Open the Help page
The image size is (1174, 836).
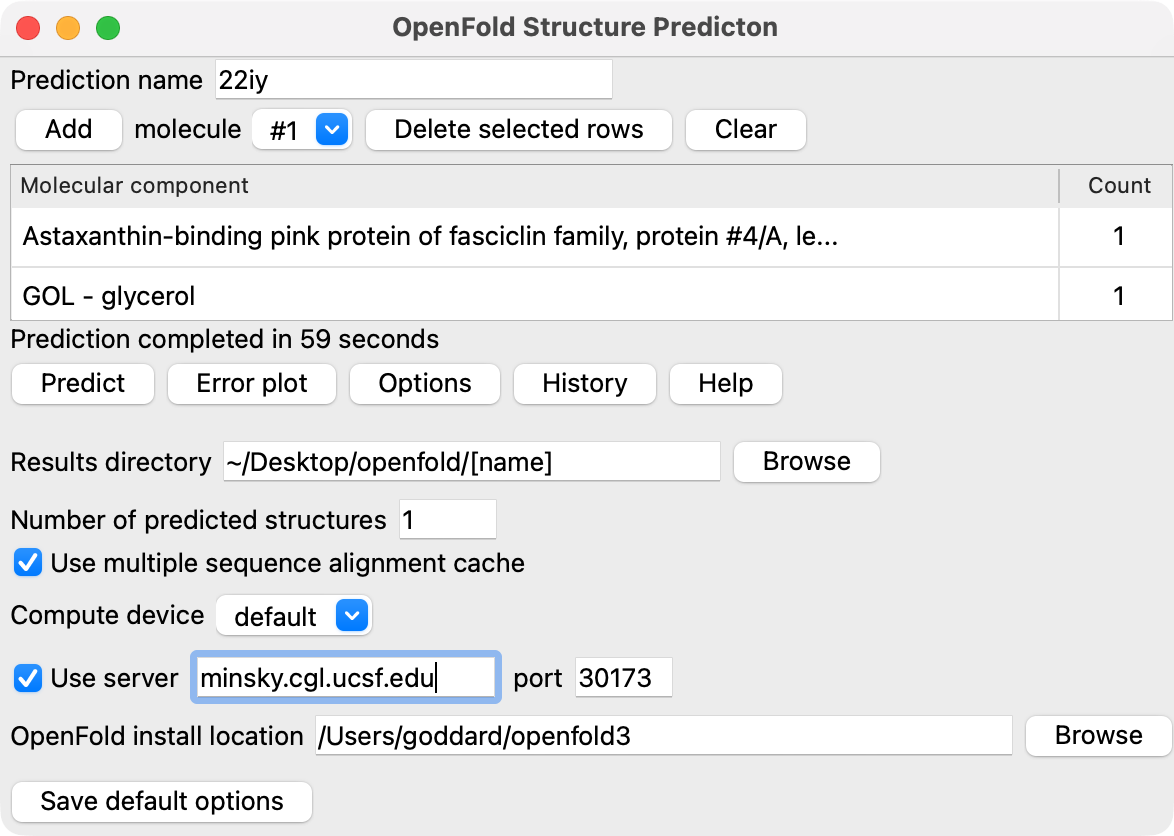[x=725, y=383]
